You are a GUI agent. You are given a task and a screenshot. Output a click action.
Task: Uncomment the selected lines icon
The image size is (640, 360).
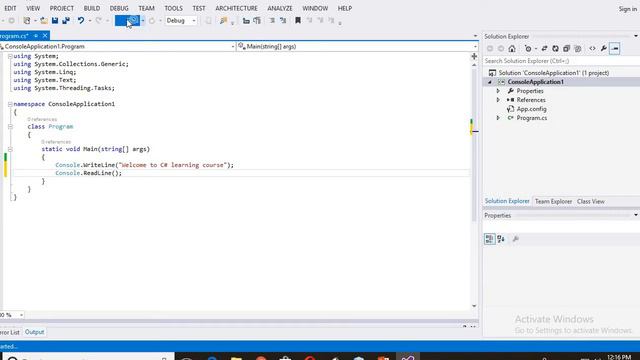pos(283,20)
